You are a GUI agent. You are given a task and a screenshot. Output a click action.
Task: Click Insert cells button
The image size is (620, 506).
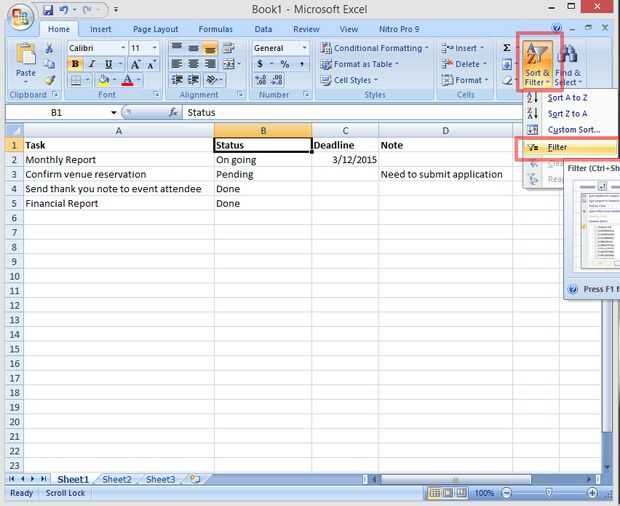point(462,48)
